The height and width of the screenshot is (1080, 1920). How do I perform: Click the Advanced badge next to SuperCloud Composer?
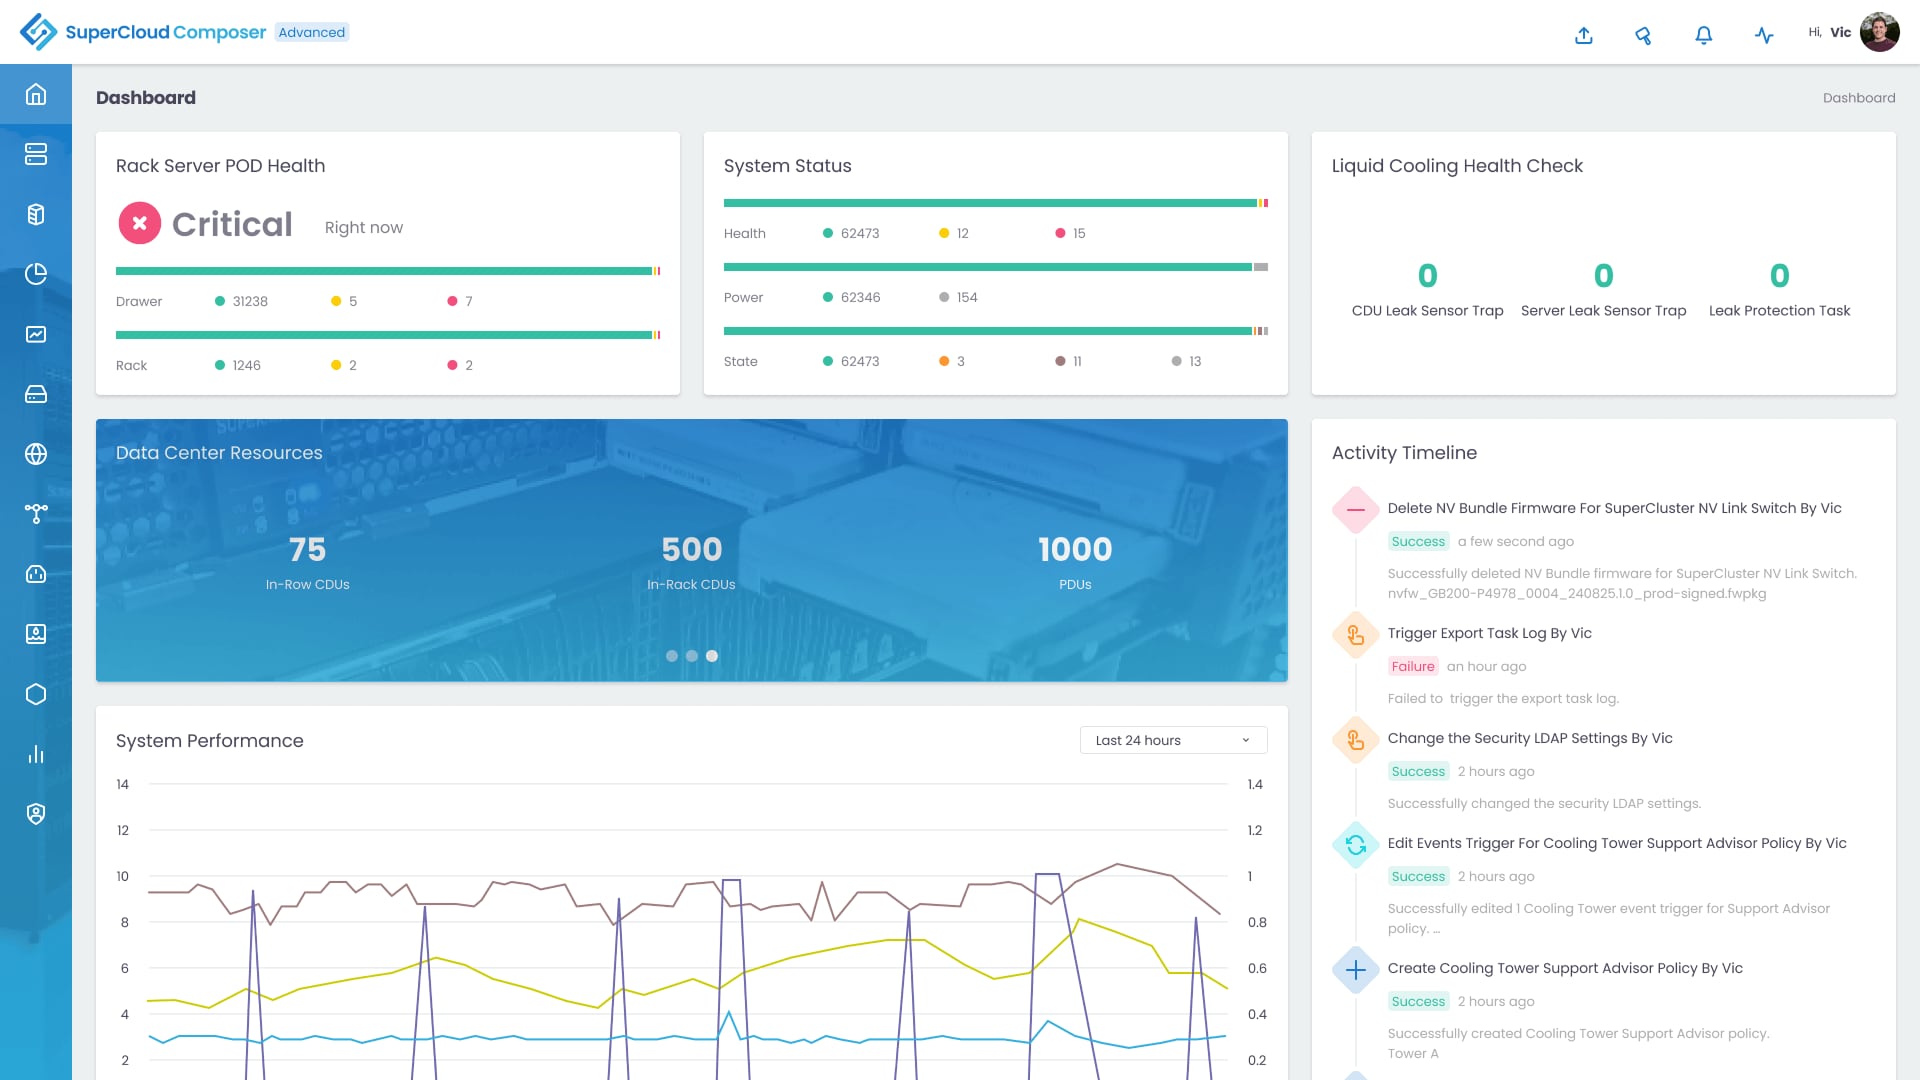[x=312, y=32]
